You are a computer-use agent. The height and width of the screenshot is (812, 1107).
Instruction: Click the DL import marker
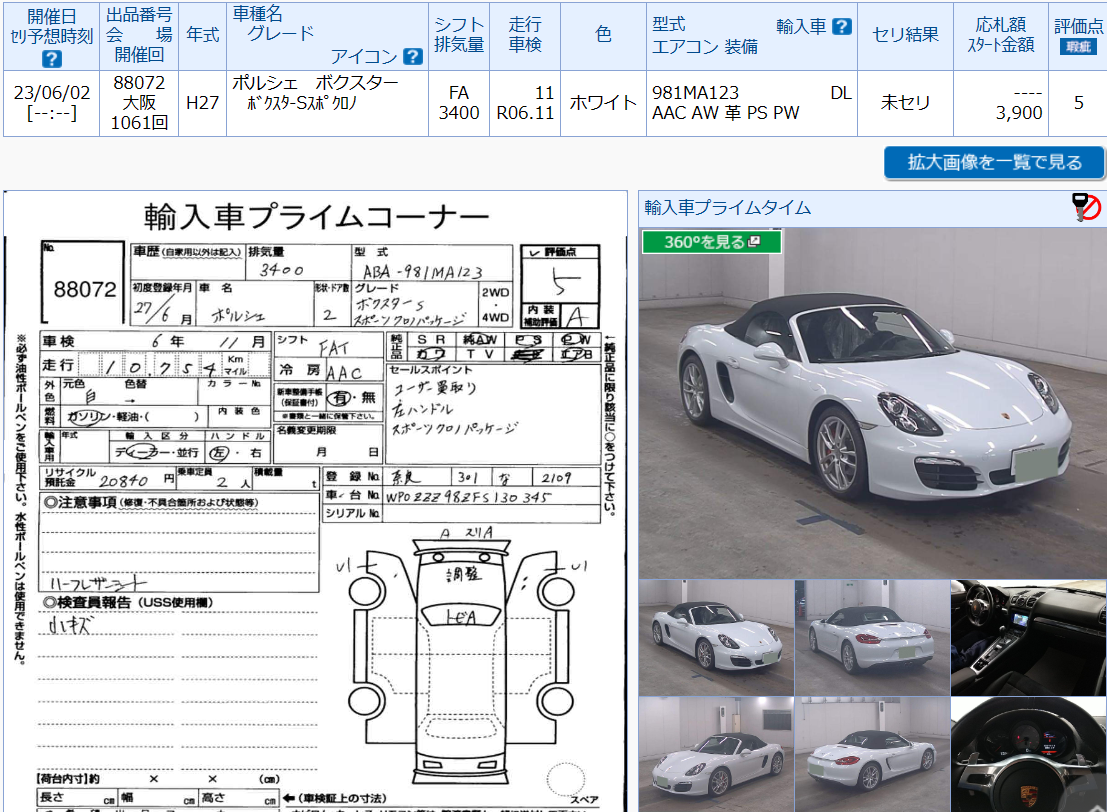click(x=840, y=92)
